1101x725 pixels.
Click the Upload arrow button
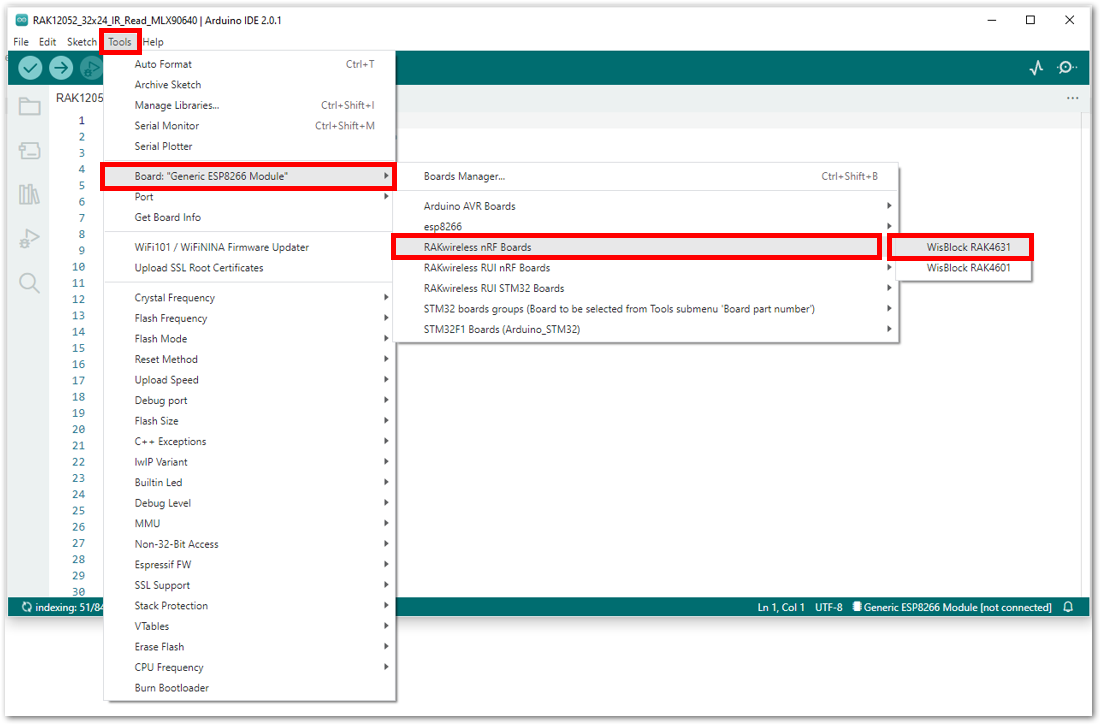tap(61, 68)
